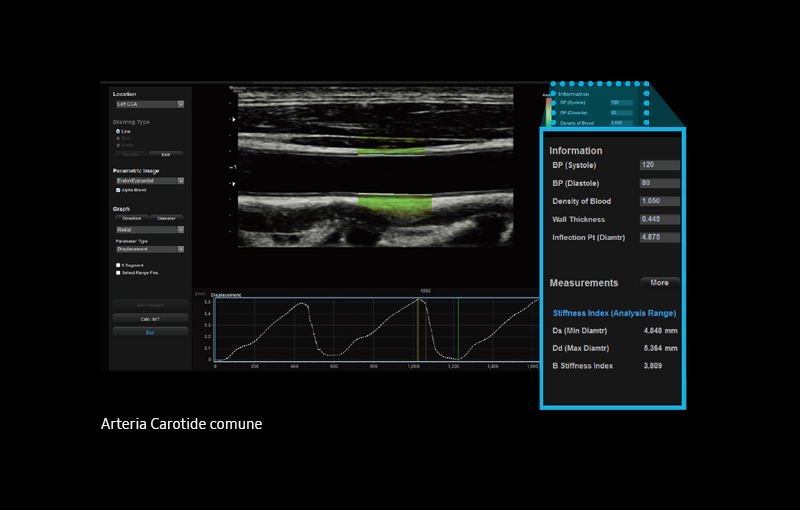Click the Arteria Carotide comune caption
Screen dimensions: 800x510
[x=181, y=424]
